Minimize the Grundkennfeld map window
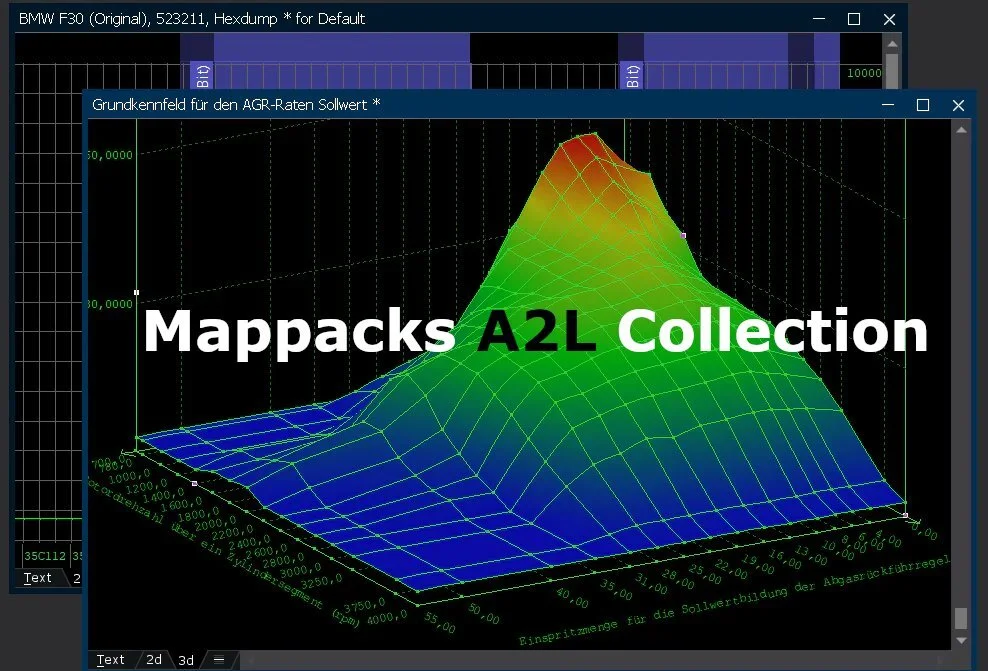Screen dimensions: 988x671 (887, 105)
